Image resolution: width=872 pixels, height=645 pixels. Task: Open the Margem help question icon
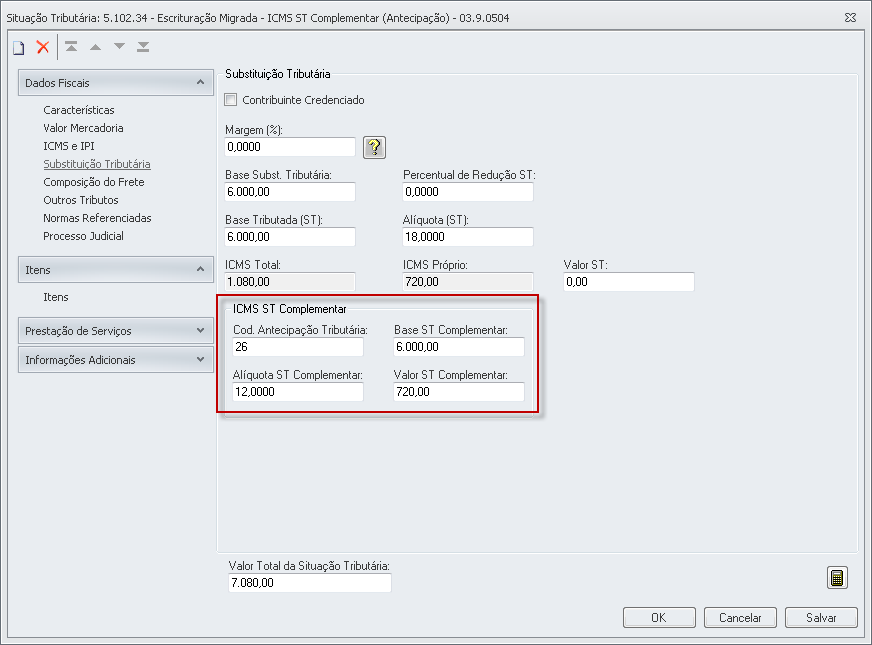click(x=374, y=147)
